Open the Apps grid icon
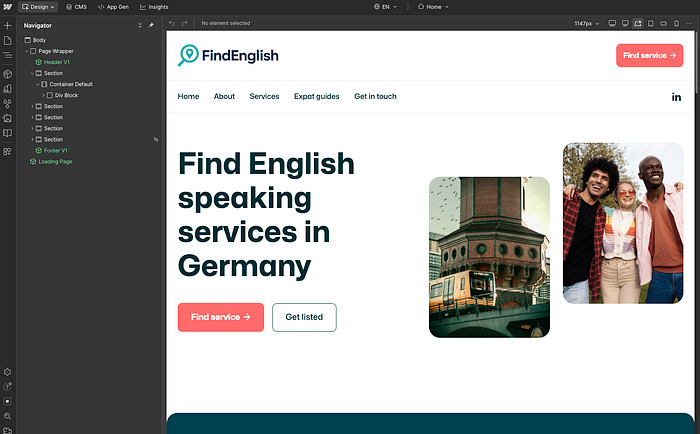The width and height of the screenshot is (700, 434). click(x=7, y=152)
